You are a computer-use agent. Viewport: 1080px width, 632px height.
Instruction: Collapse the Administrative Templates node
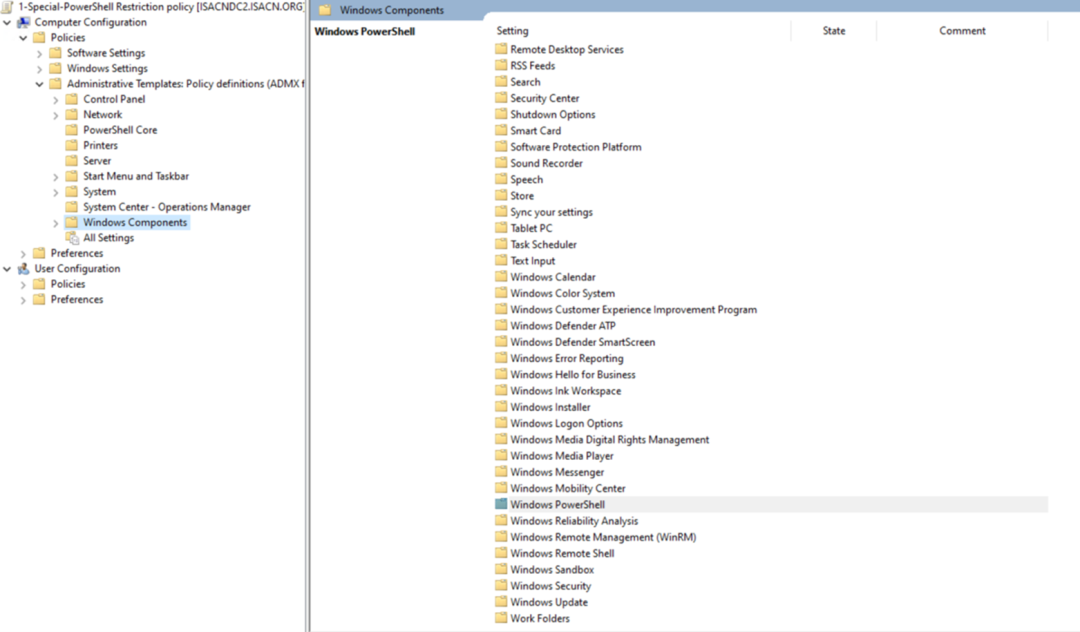tap(39, 84)
